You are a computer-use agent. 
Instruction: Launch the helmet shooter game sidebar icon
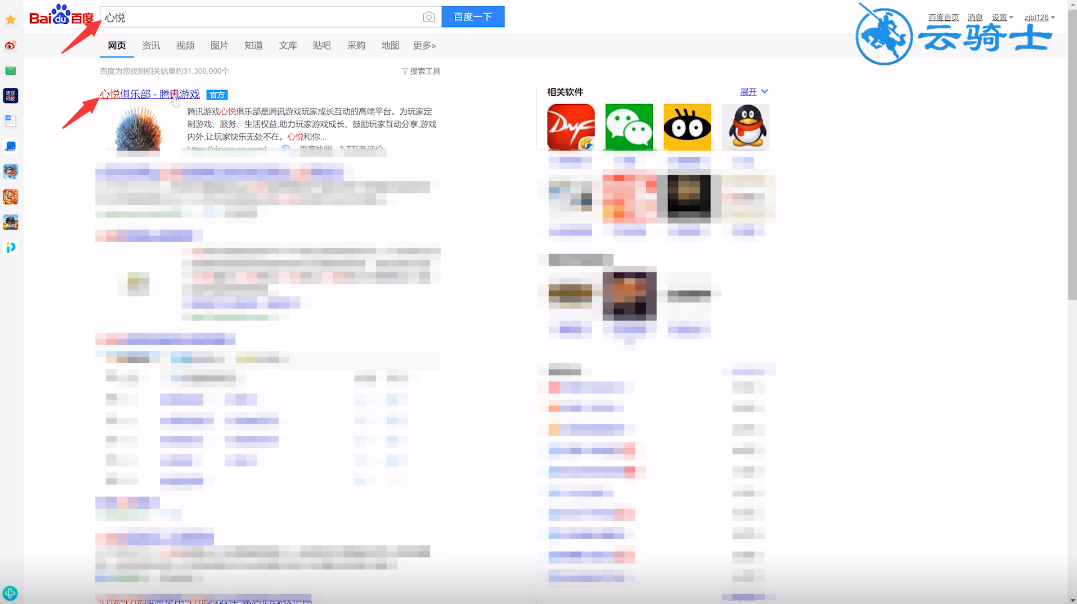pos(10,222)
